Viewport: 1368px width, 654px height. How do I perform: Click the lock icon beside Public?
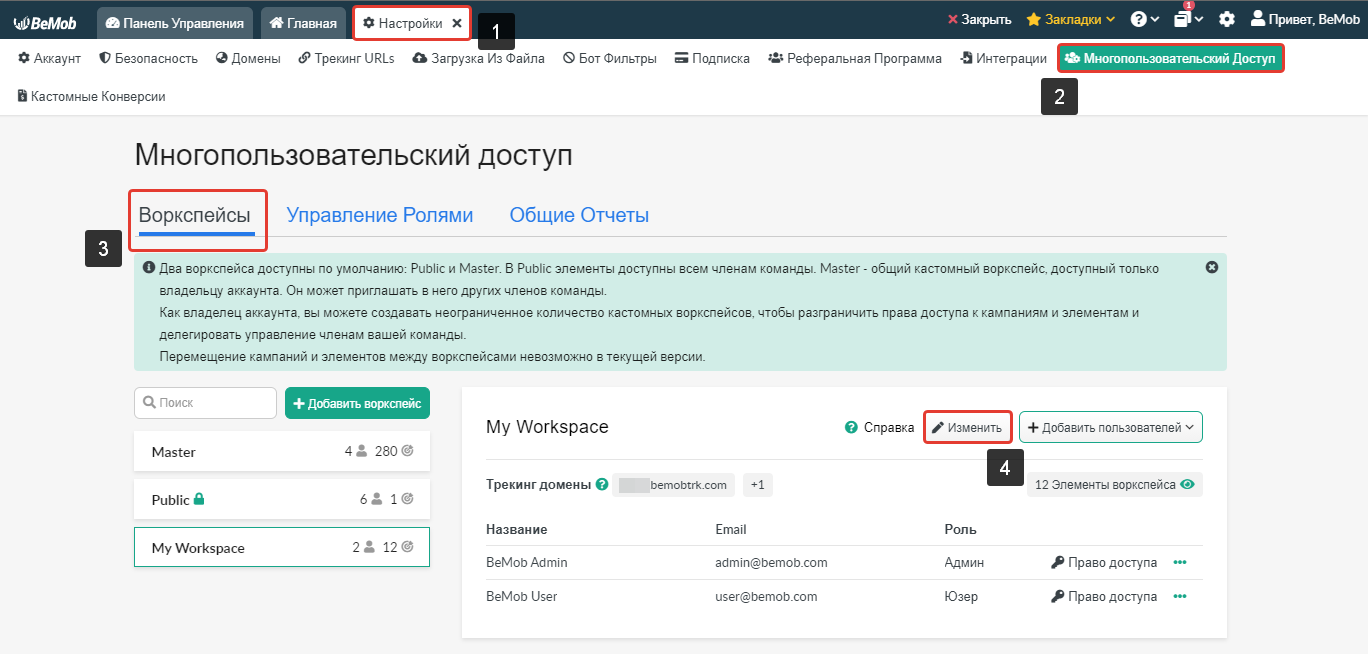tap(199, 499)
